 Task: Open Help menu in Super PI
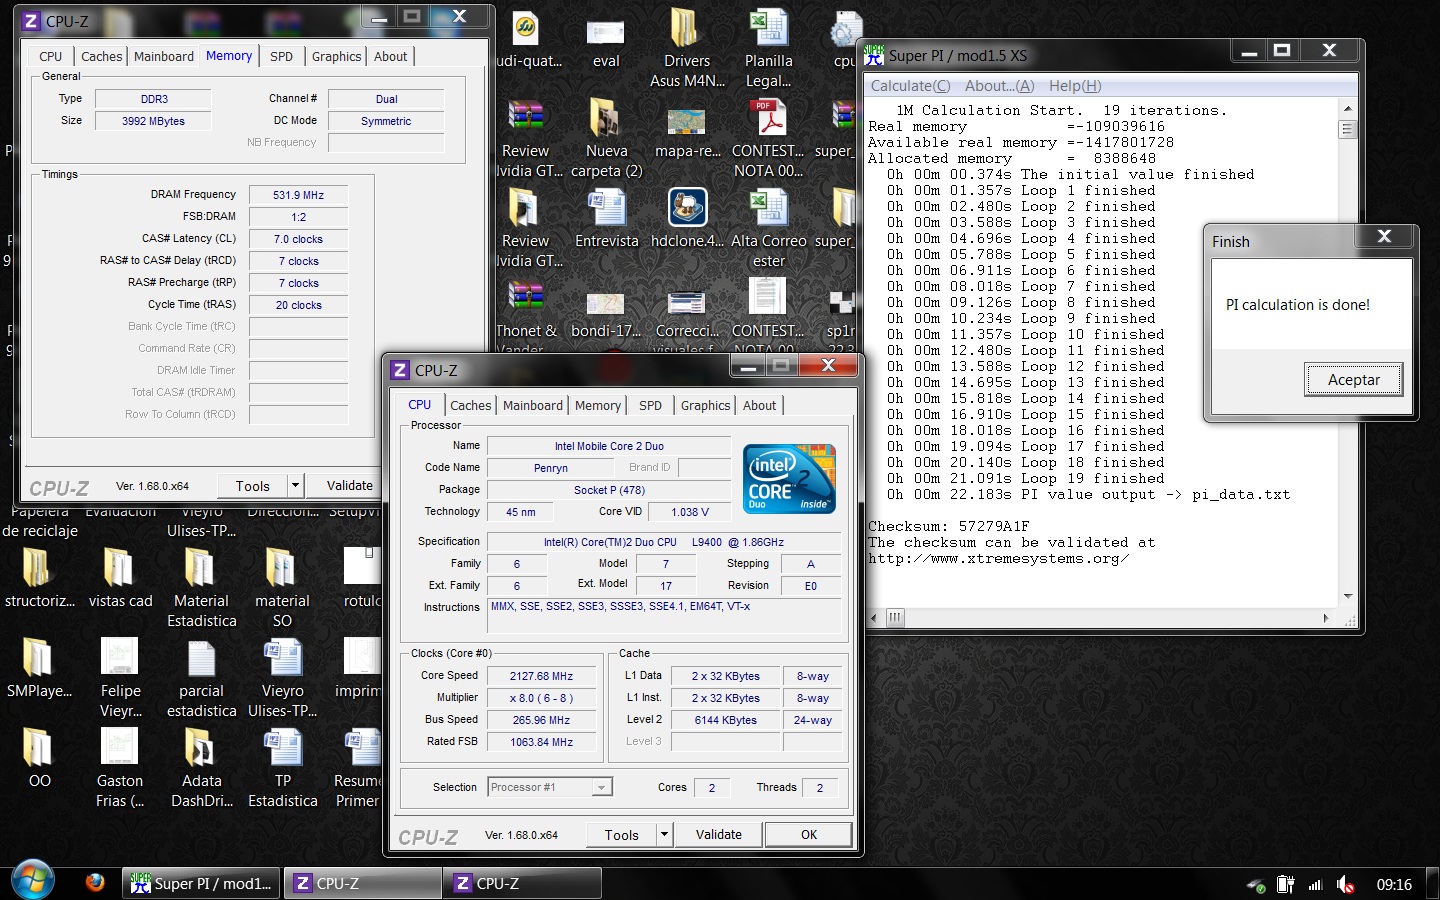pyautogui.click(x=1075, y=86)
